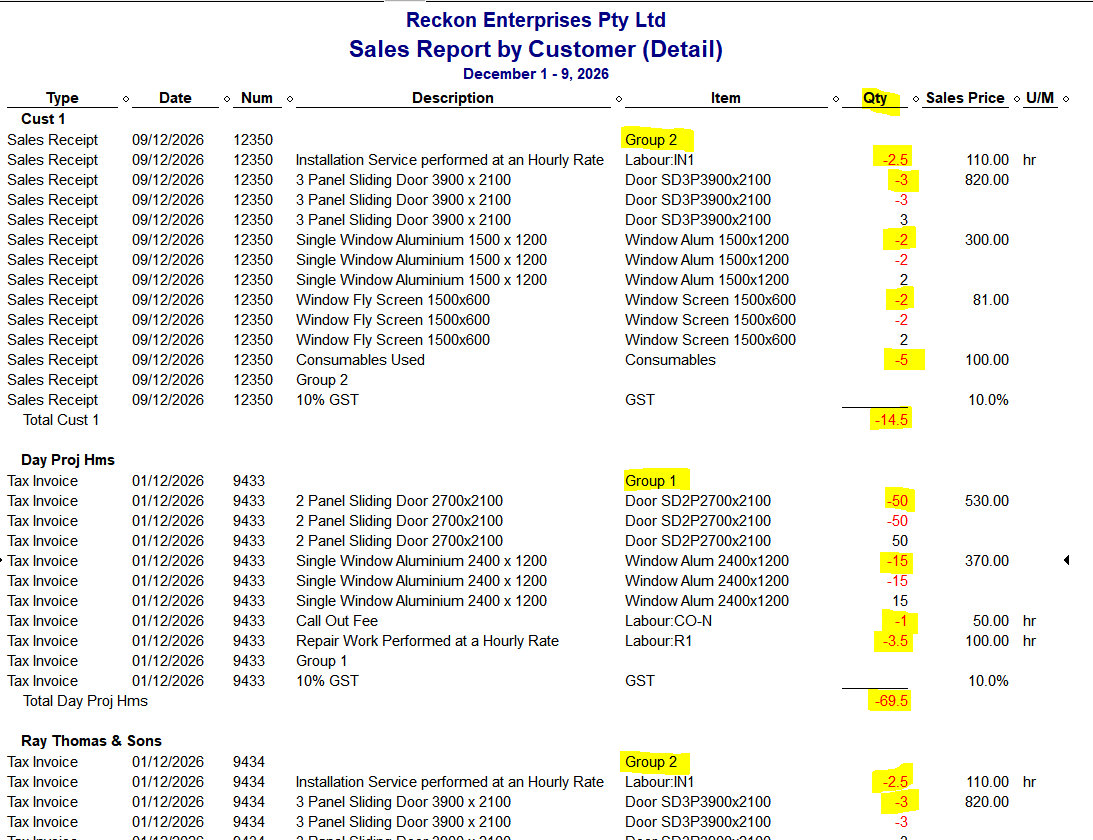
Task: Click invoice number 9434 on Labour:IN1 row
Action: click(249, 782)
